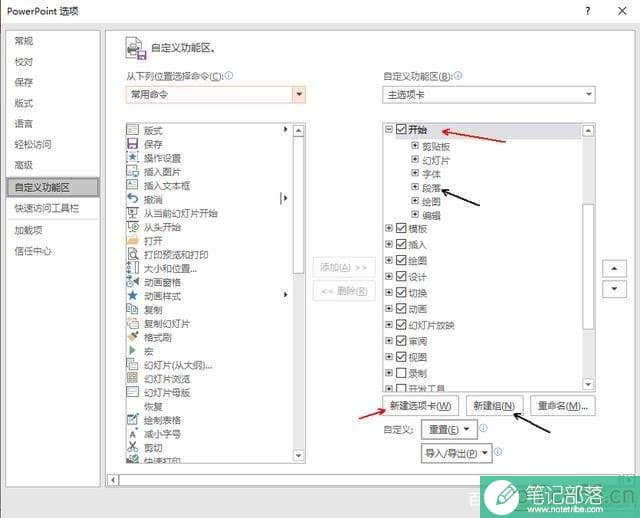The height and width of the screenshot is (518, 640).
Task: Uncheck the 幻灯片放映 tab checkbox
Action: pyautogui.click(x=401, y=325)
